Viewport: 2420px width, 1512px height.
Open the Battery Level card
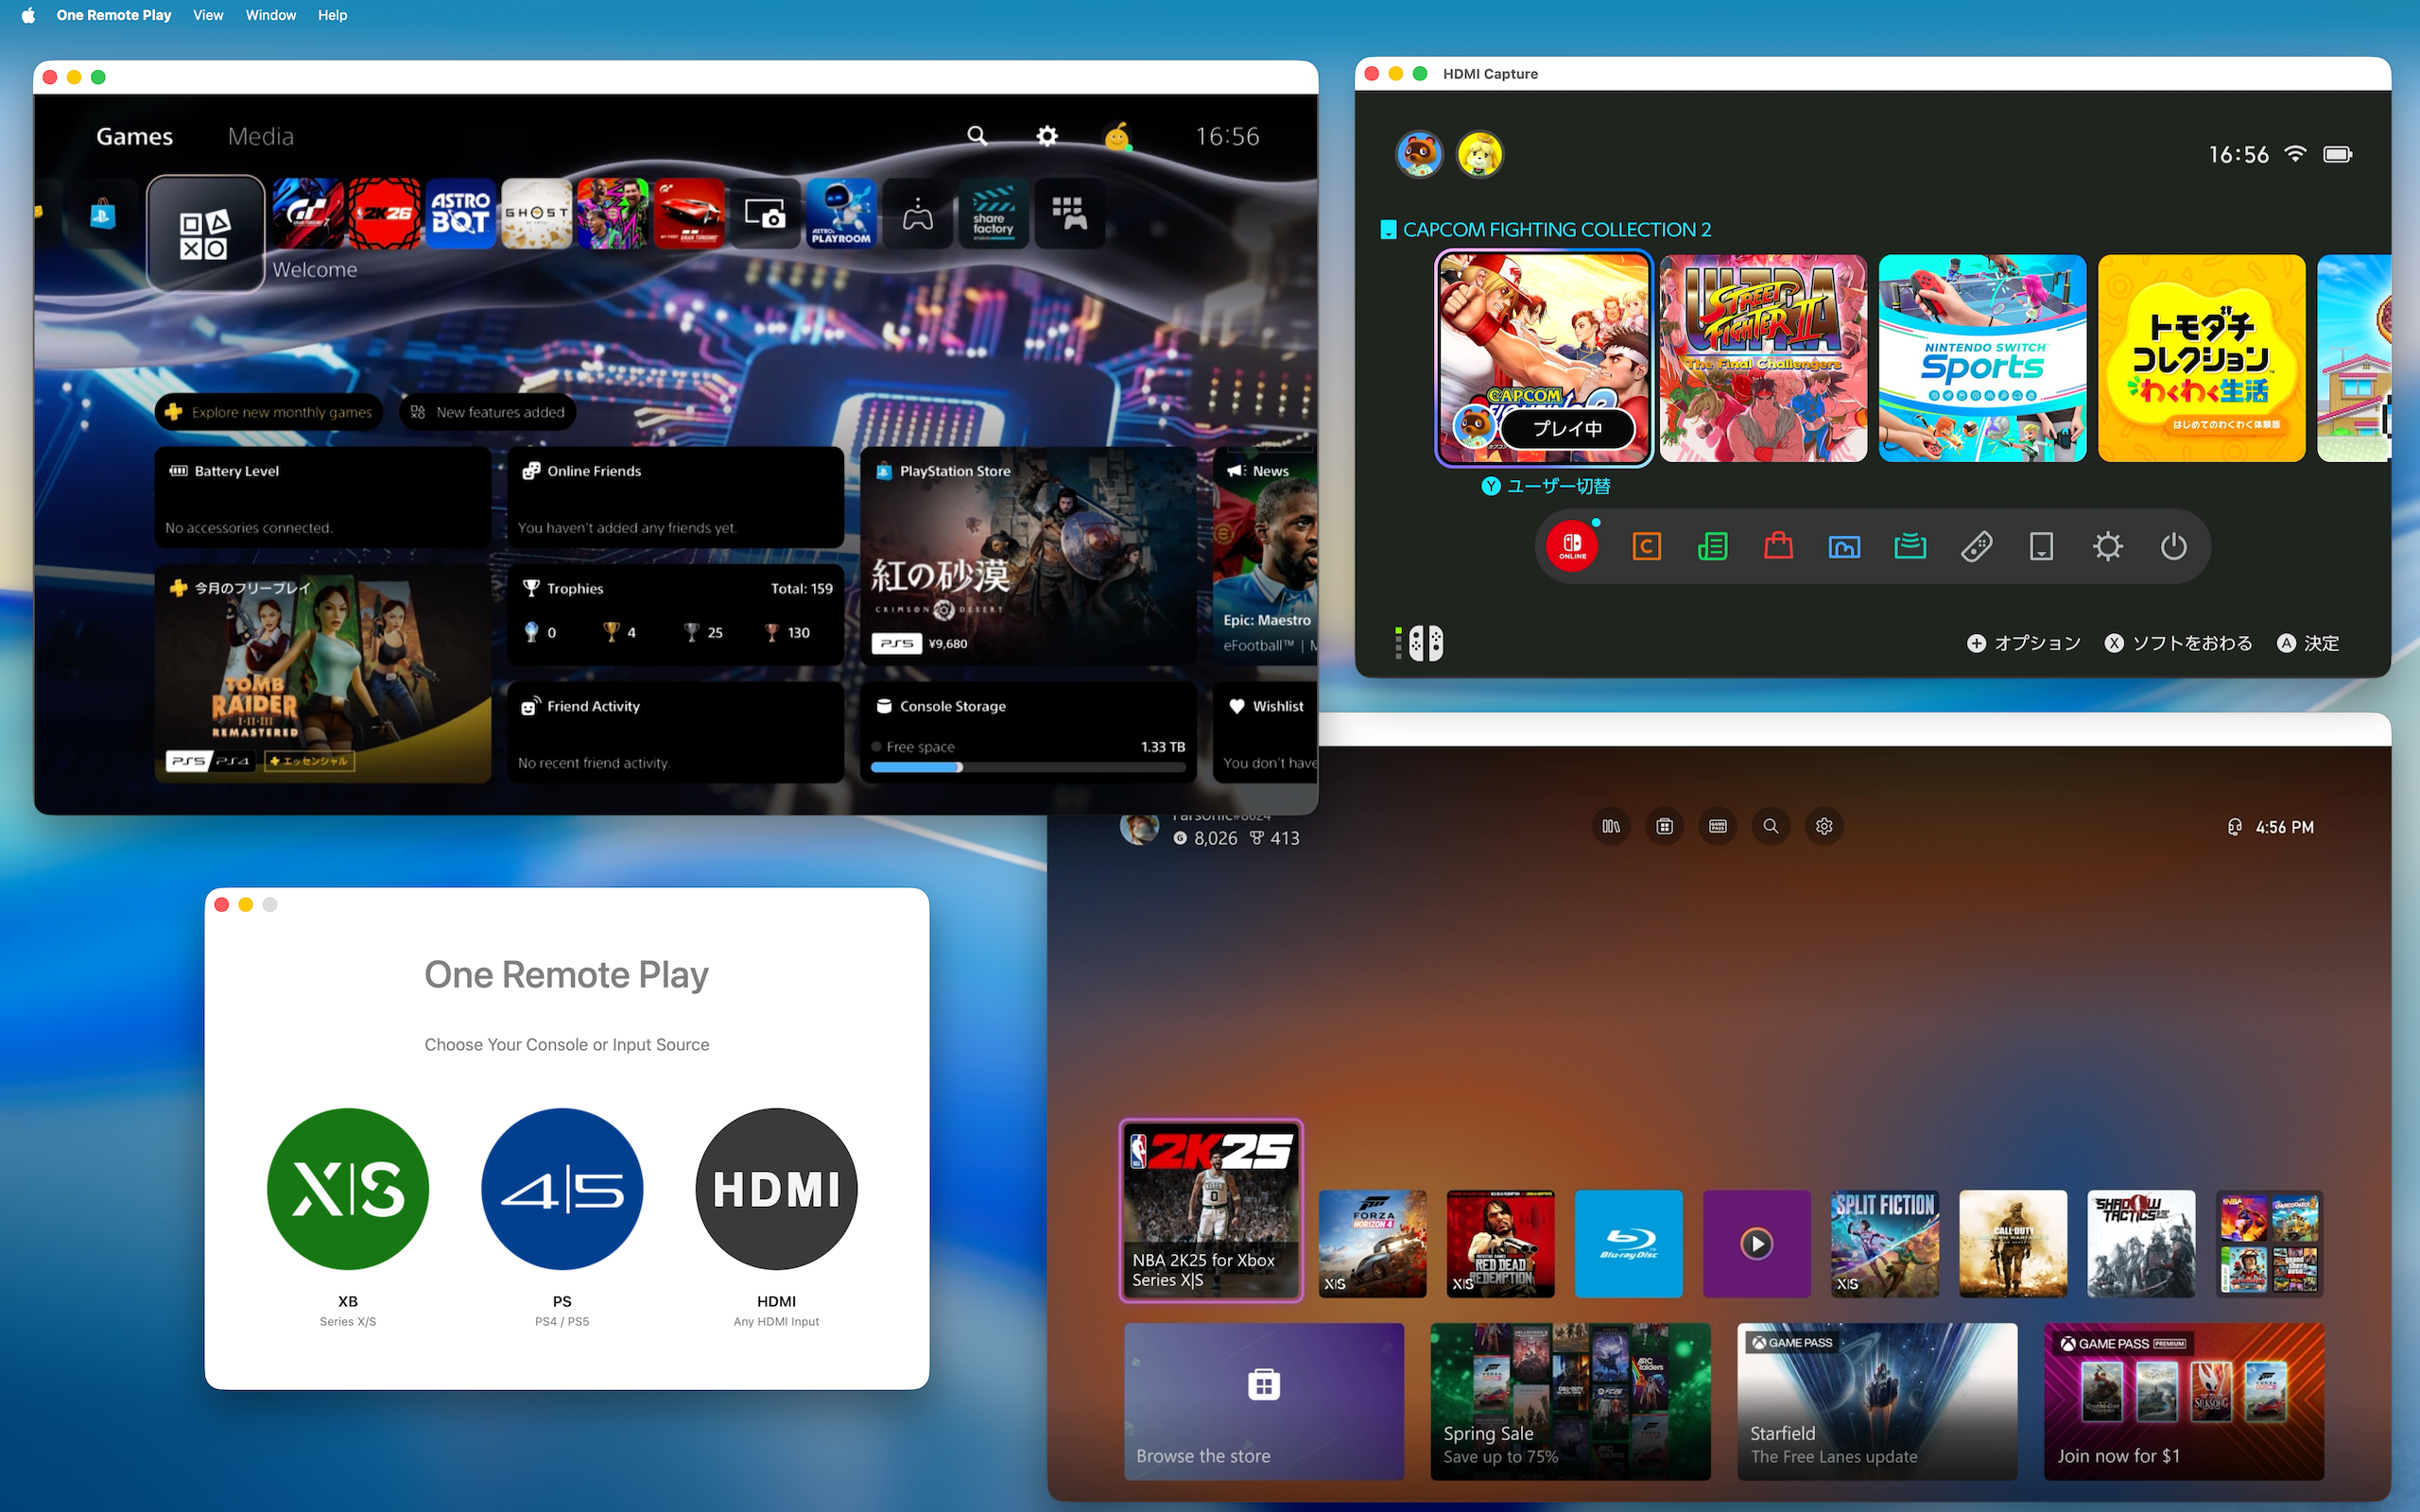323,497
